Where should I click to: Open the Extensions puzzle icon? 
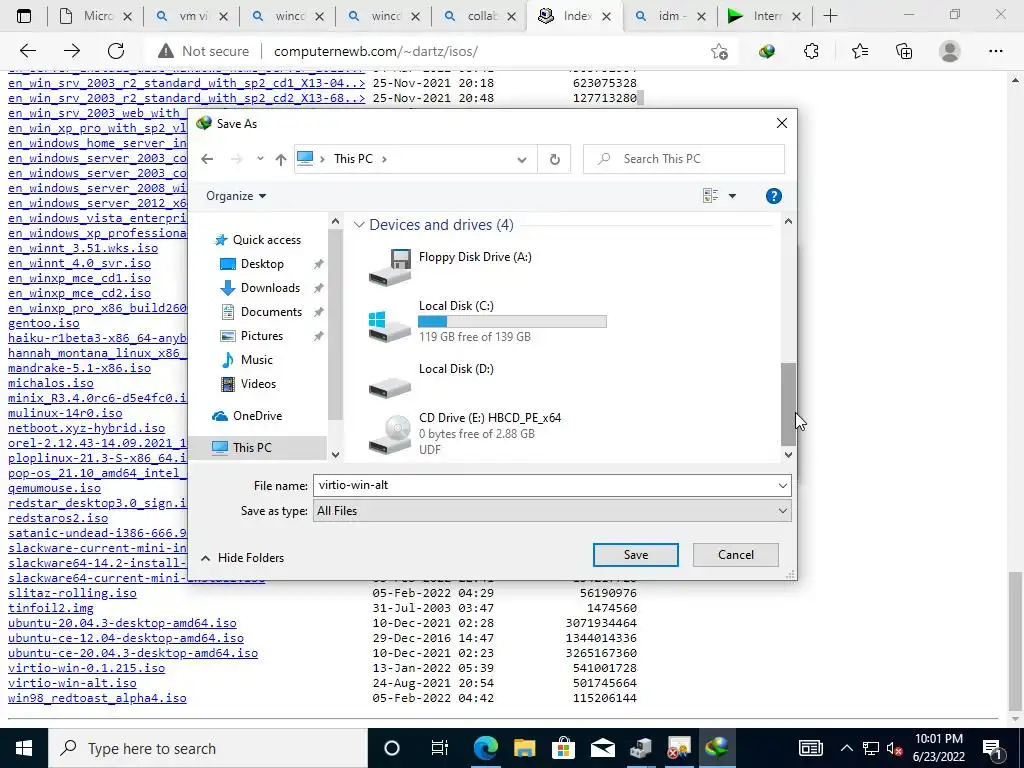point(811,51)
